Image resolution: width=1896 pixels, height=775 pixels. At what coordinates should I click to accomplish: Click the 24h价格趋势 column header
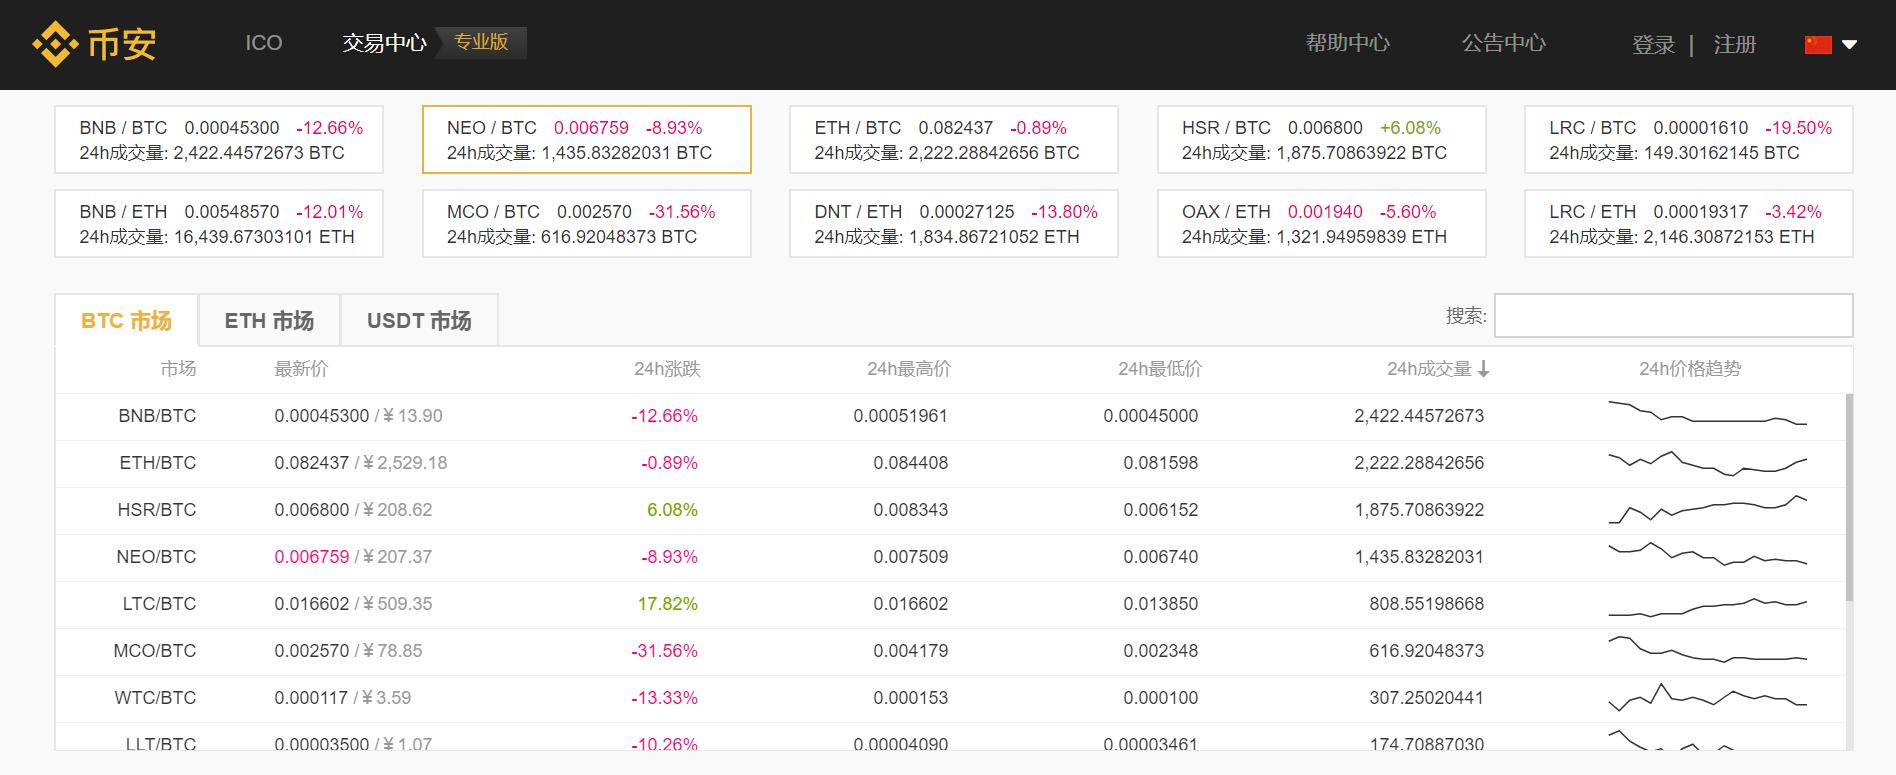(x=1690, y=369)
